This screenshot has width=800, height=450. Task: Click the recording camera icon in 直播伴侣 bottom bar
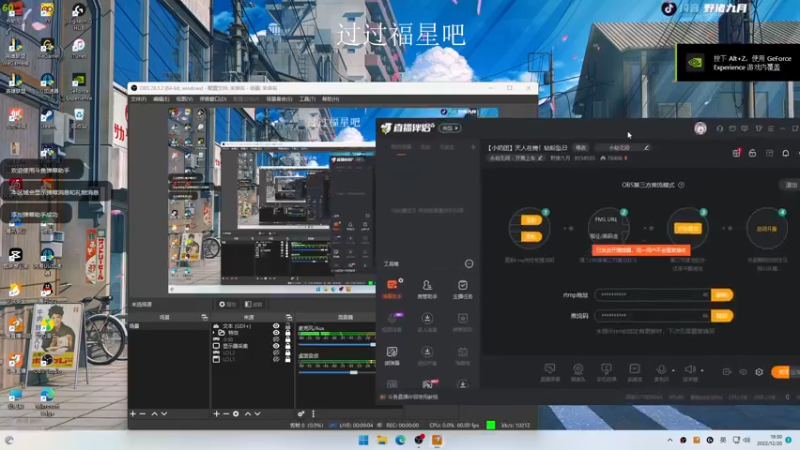point(727,372)
